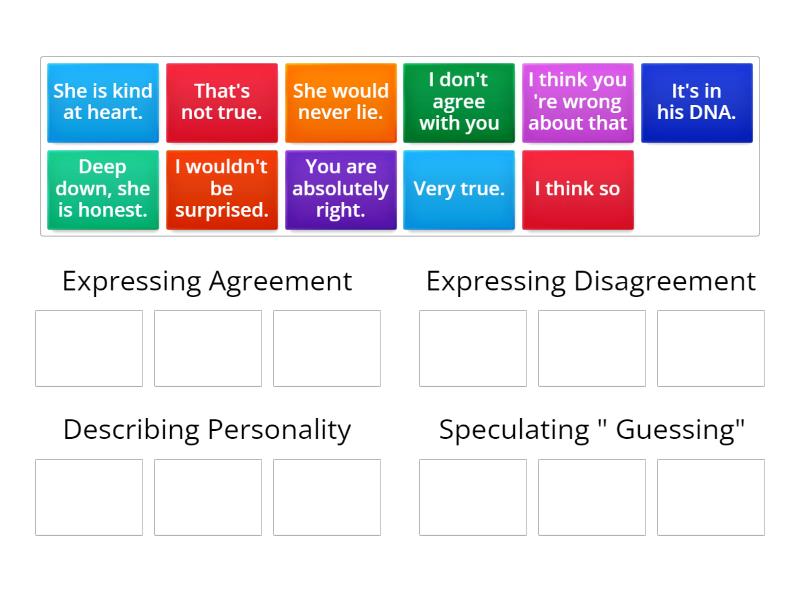This screenshot has width=800, height=600.
Task: Click the 'It's in his DNA.' card
Action: [x=697, y=102]
